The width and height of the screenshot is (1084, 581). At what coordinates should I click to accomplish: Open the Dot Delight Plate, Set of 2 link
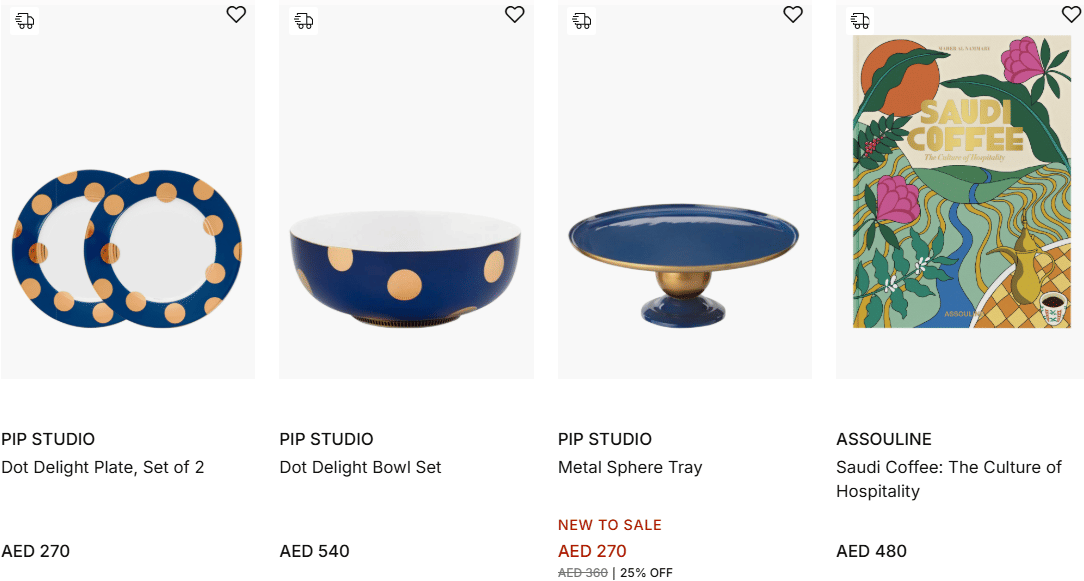103,467
